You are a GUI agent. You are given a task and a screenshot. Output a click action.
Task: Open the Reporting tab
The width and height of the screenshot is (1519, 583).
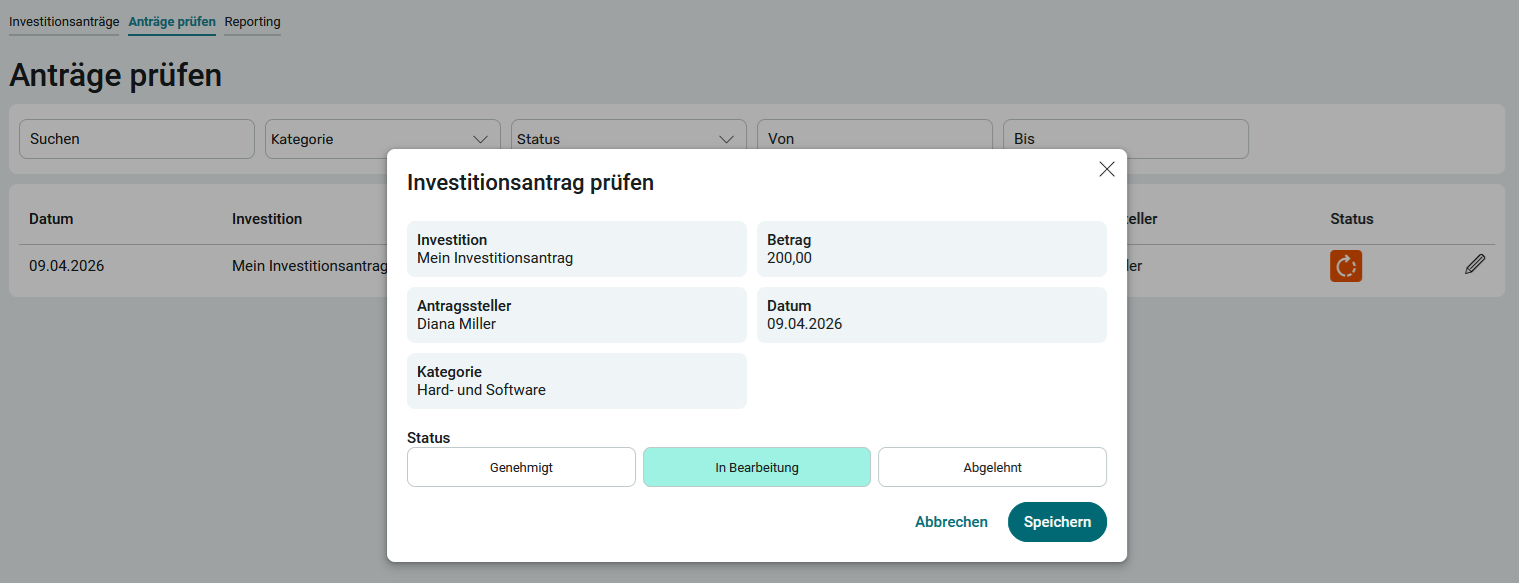pos(252,22)
